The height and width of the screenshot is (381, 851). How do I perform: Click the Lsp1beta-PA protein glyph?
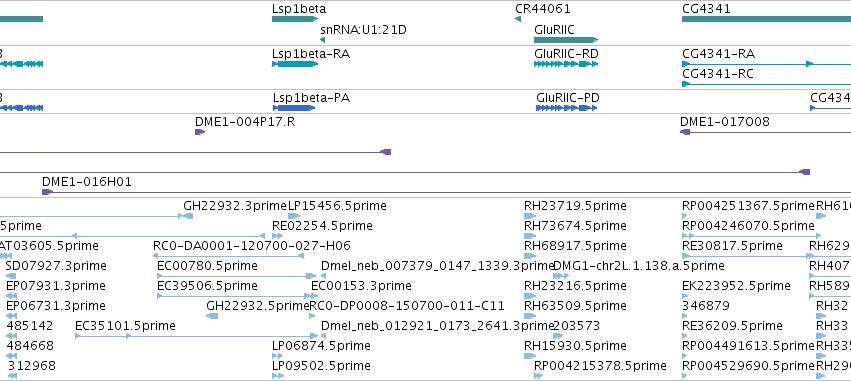point(294,108)
